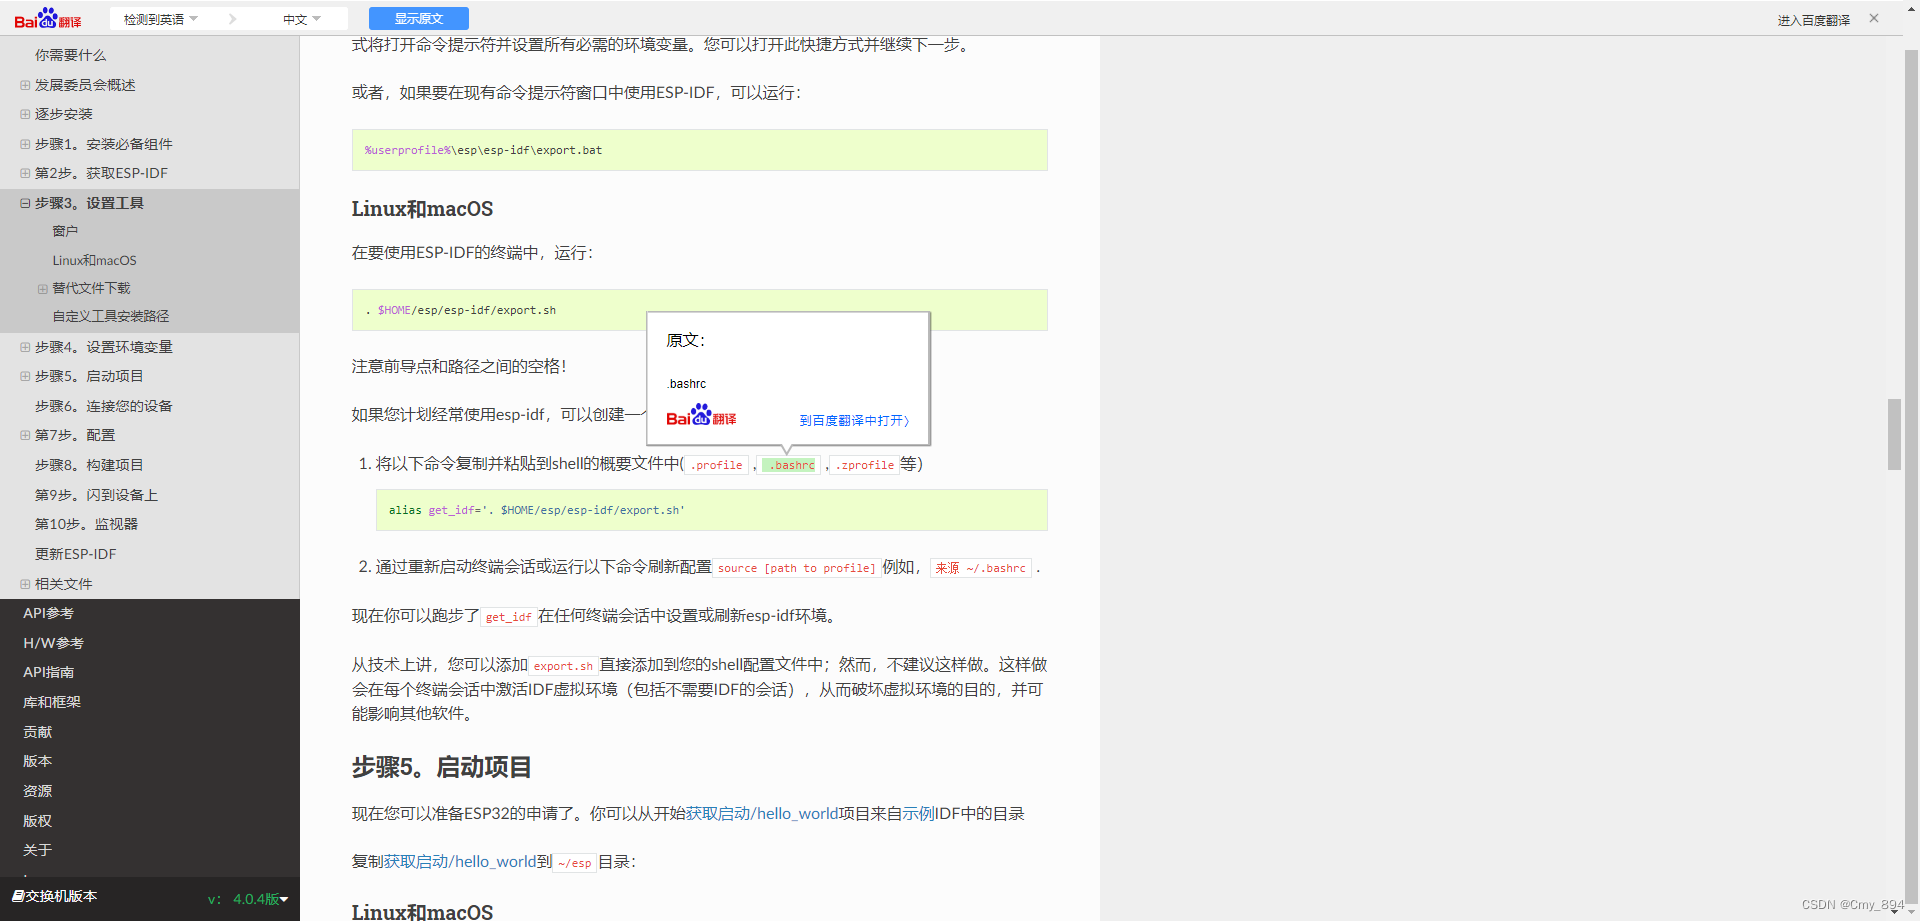Go to 步骤8。构建项目
The height and width of the screenshot is (921, 1920).
[x=89, y=465]
